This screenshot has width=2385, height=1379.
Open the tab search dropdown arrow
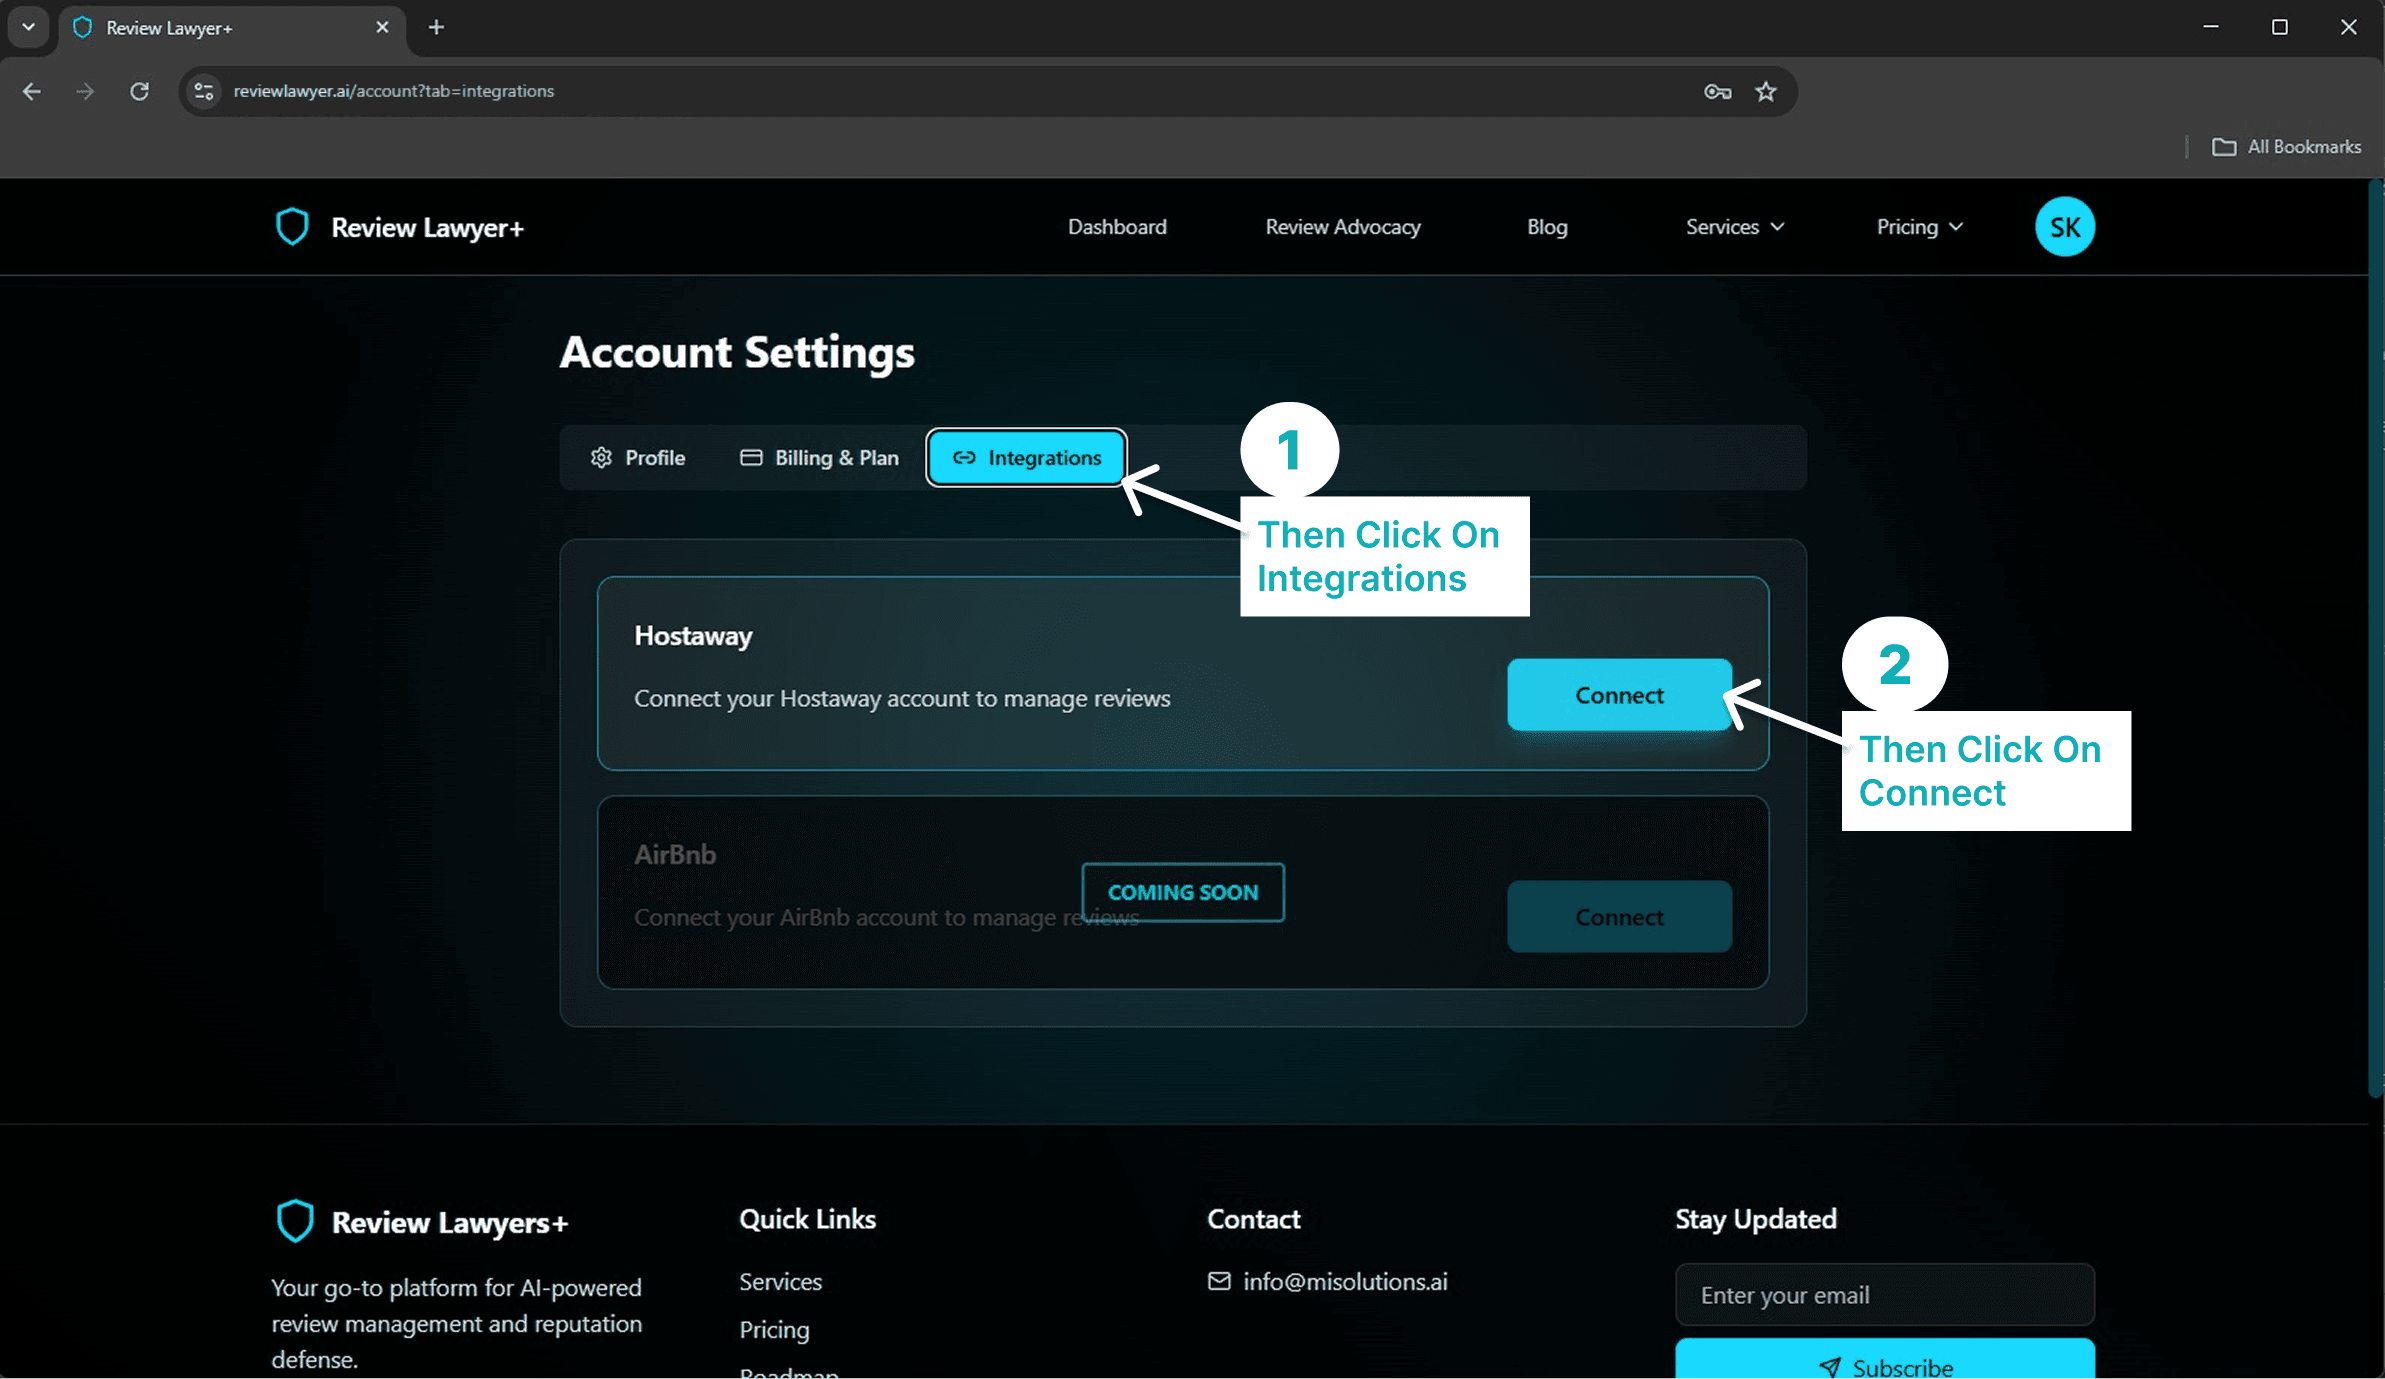28,27
